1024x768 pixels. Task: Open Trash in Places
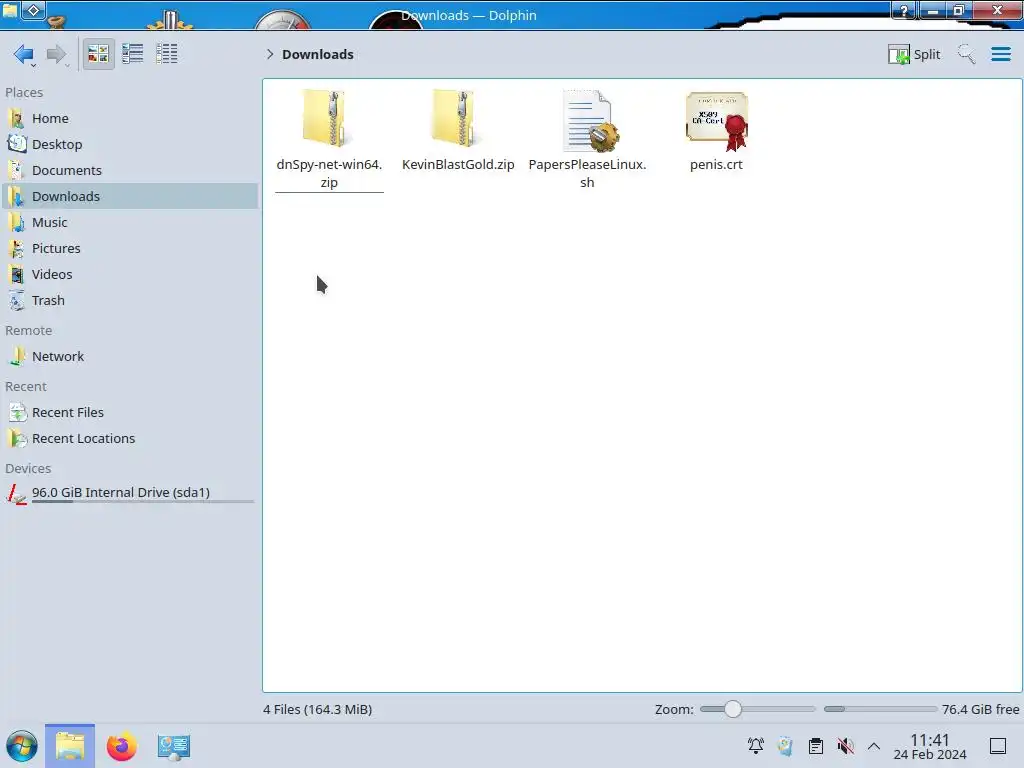pyautogui.click(x=130, y=301)
